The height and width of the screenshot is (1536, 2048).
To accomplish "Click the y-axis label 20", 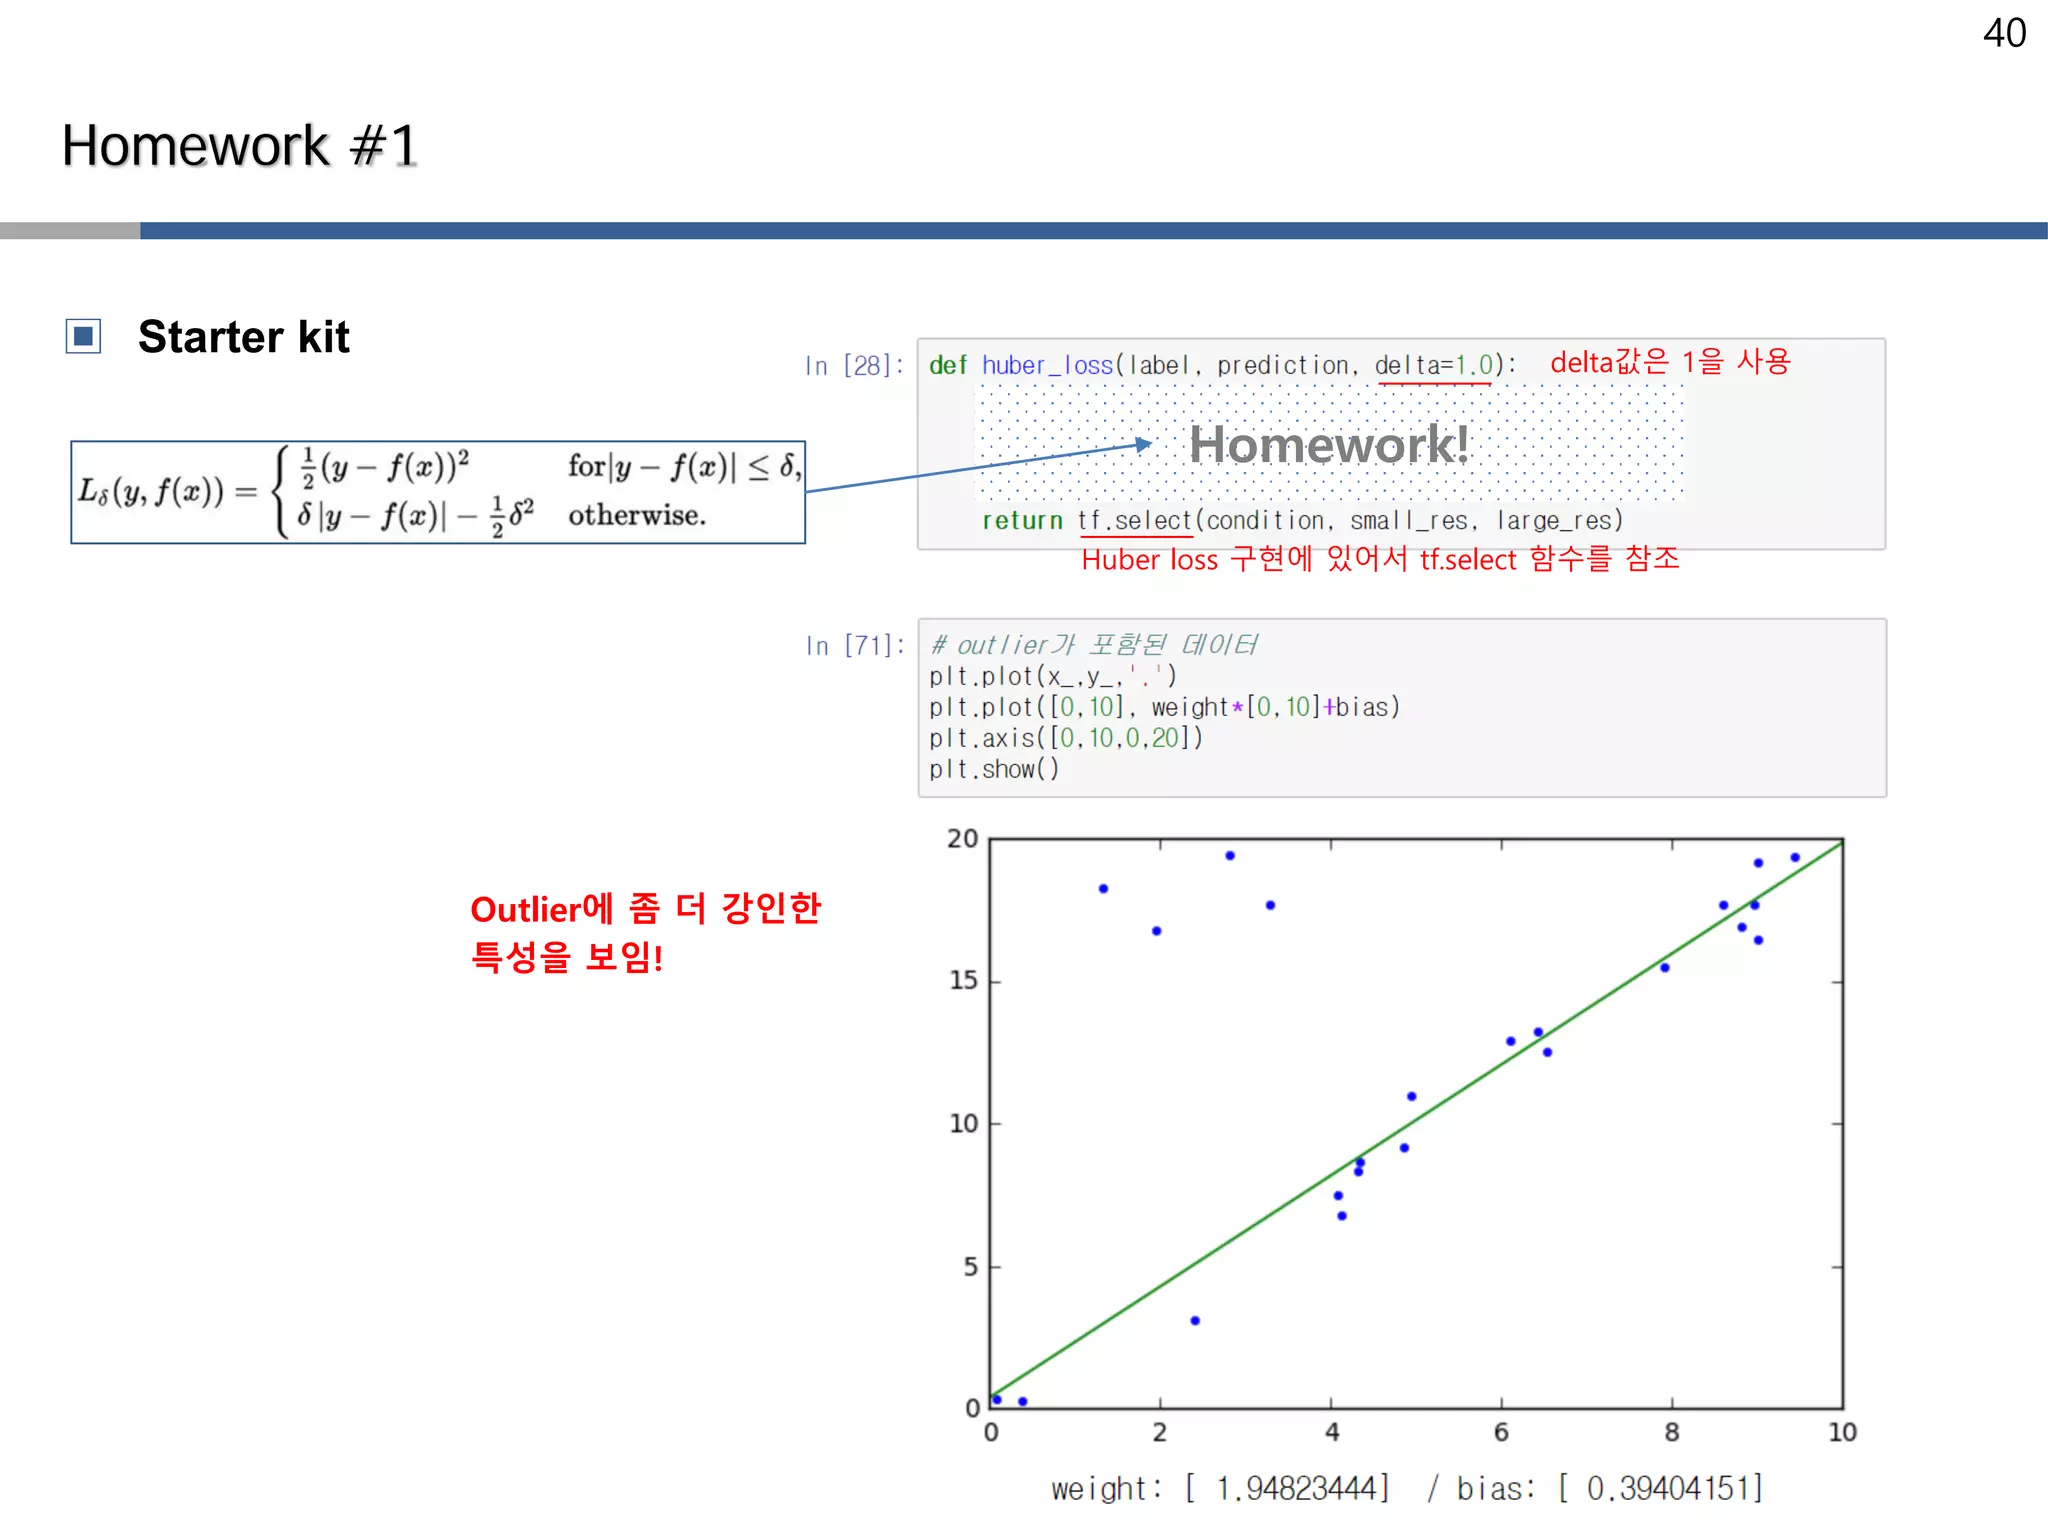I will pyautogui.click(x=963, y=838).
